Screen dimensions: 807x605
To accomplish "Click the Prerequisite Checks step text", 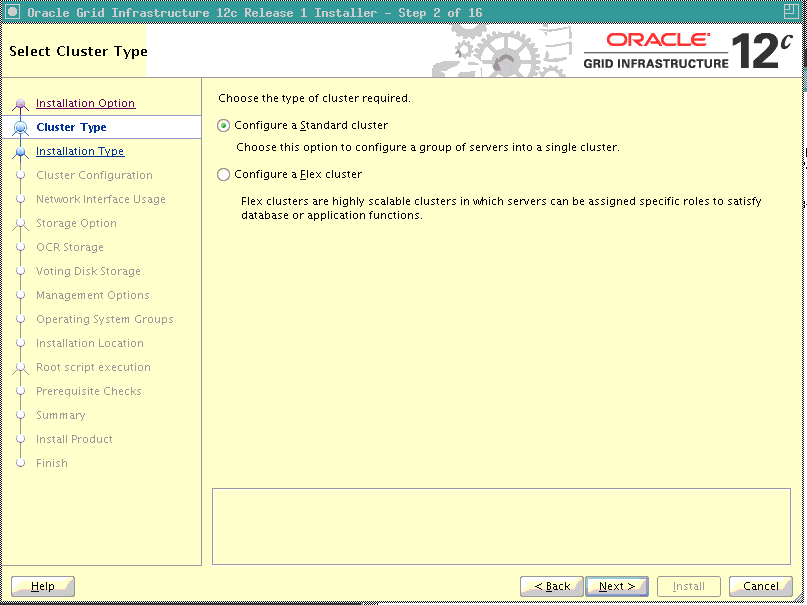I will 89,391.
